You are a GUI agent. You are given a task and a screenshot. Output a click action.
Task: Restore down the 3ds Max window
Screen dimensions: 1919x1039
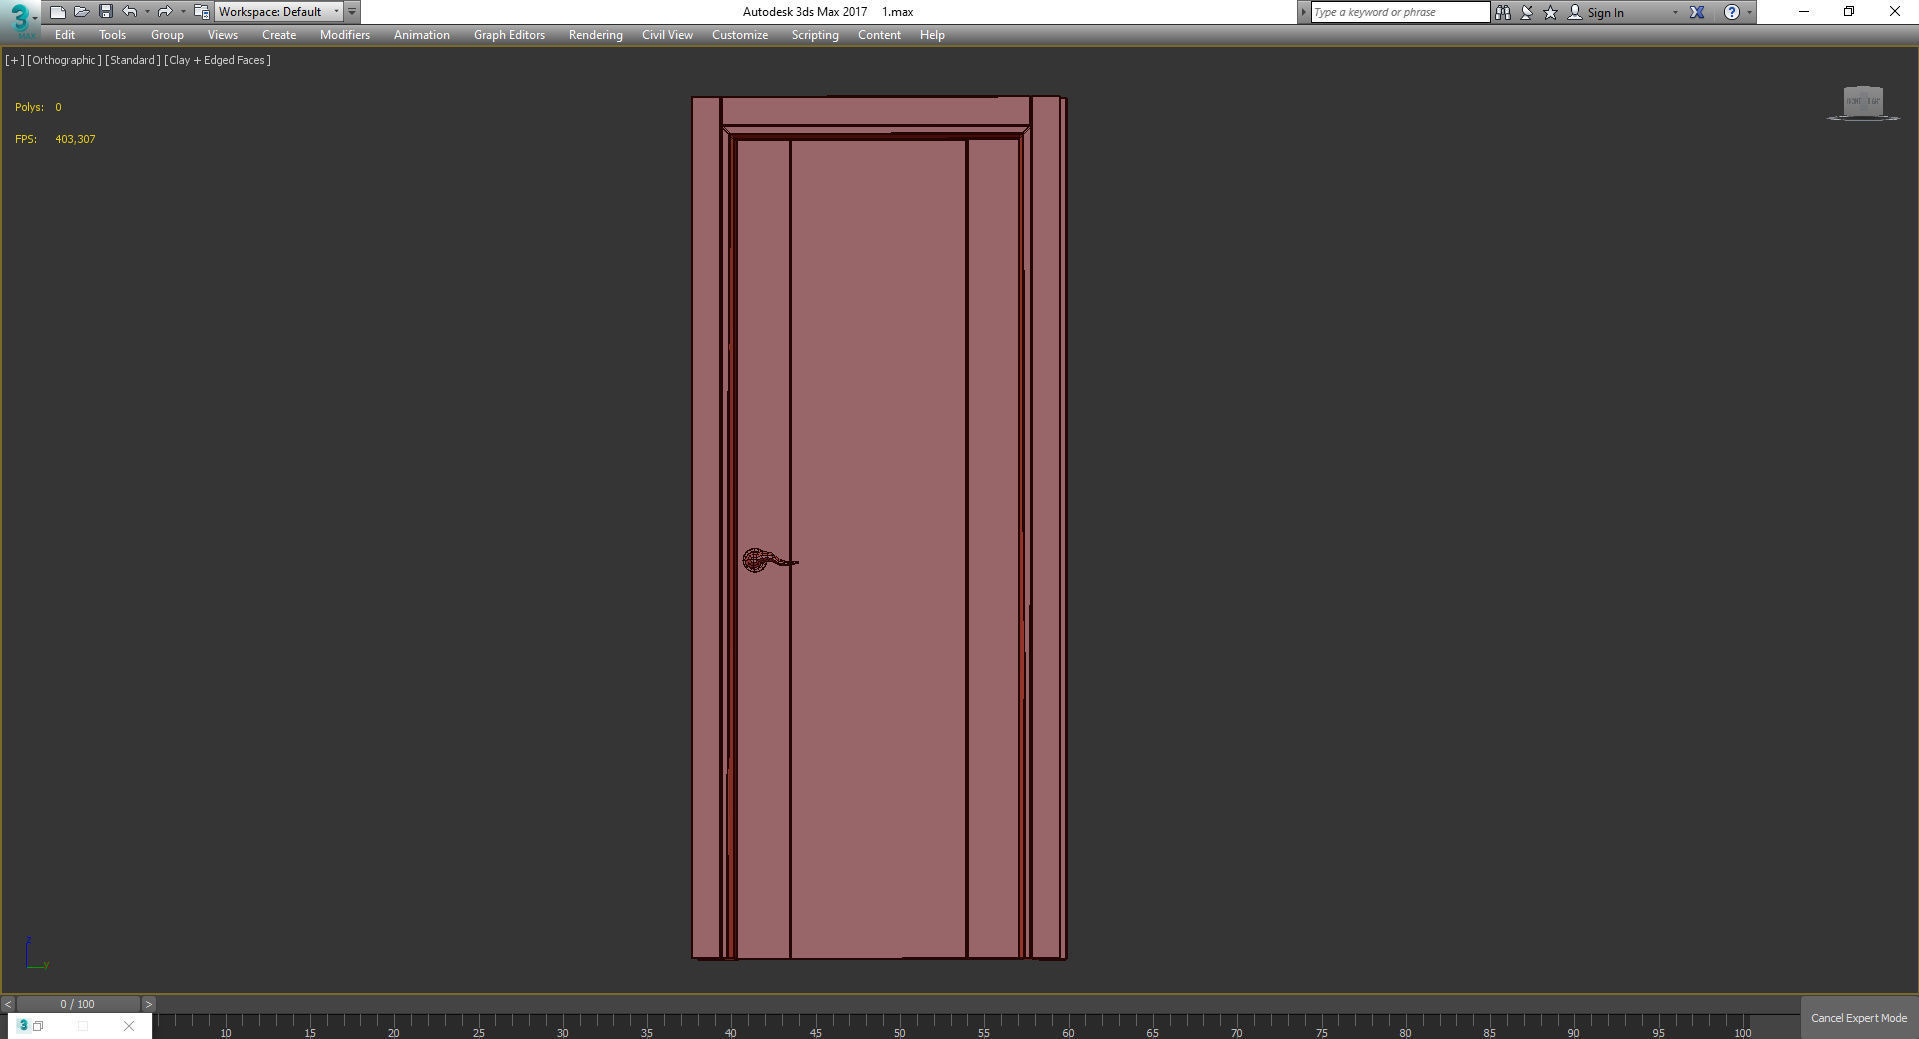[1849, 12]
